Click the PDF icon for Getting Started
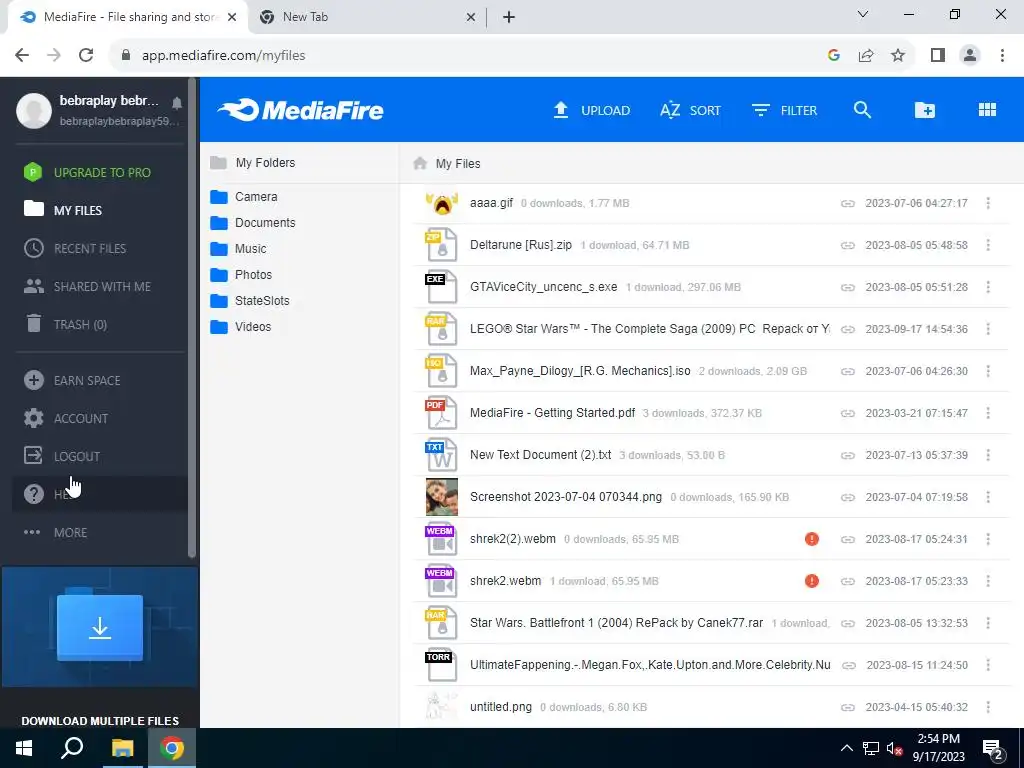1024x768 pixels. 441,413
